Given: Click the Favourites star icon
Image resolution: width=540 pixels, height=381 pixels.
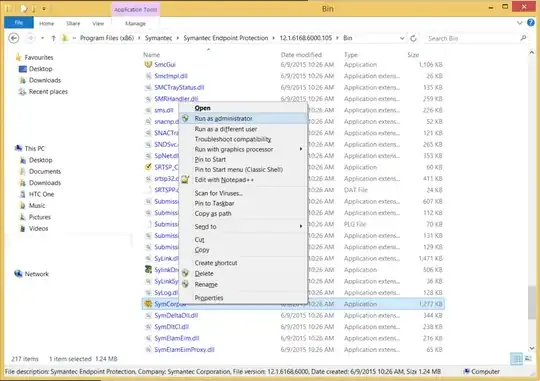Looking at the screenshot, I should tap(19, 57).
